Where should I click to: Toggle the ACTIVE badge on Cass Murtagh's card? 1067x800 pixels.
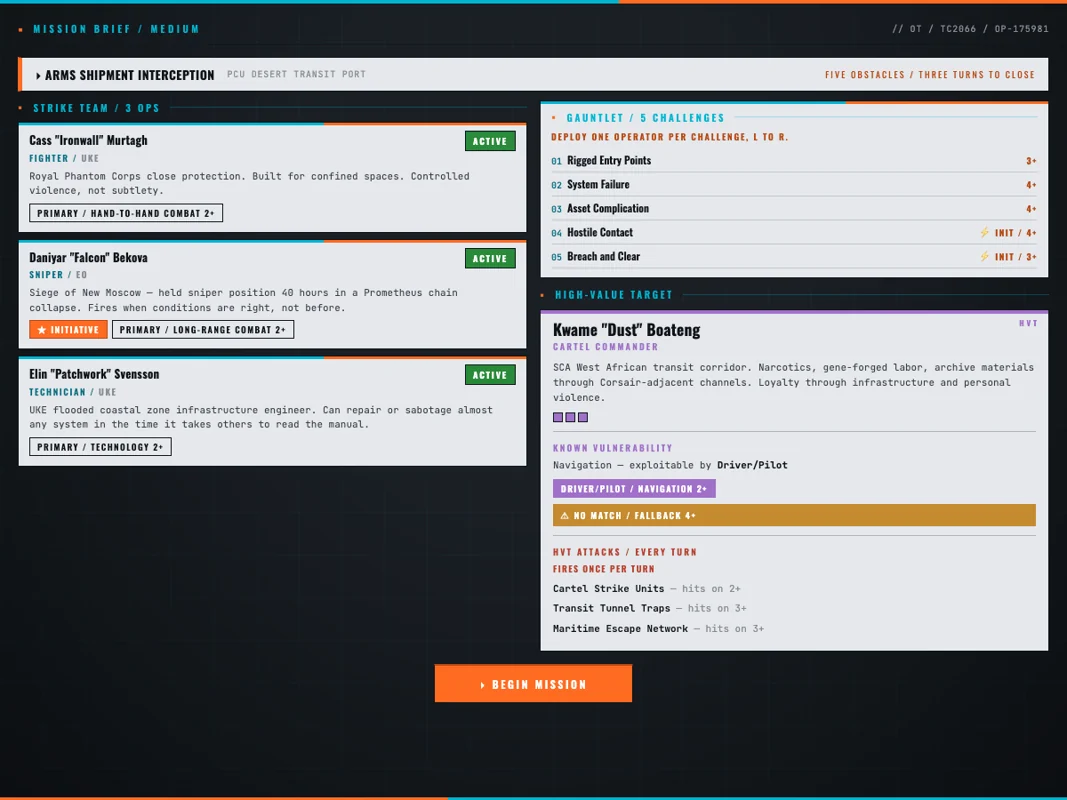[490, 141]
